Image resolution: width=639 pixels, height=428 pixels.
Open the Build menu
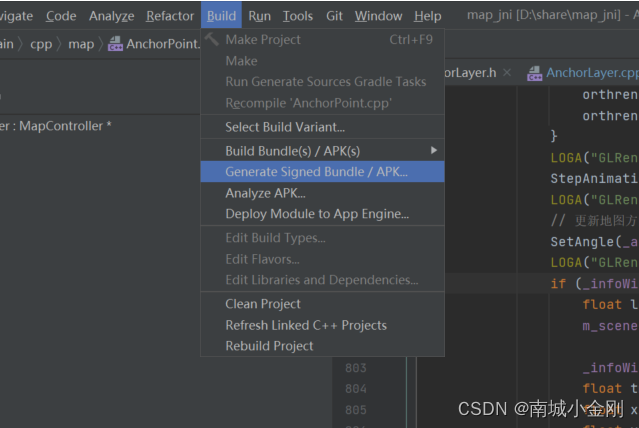[x=221, y=16]
